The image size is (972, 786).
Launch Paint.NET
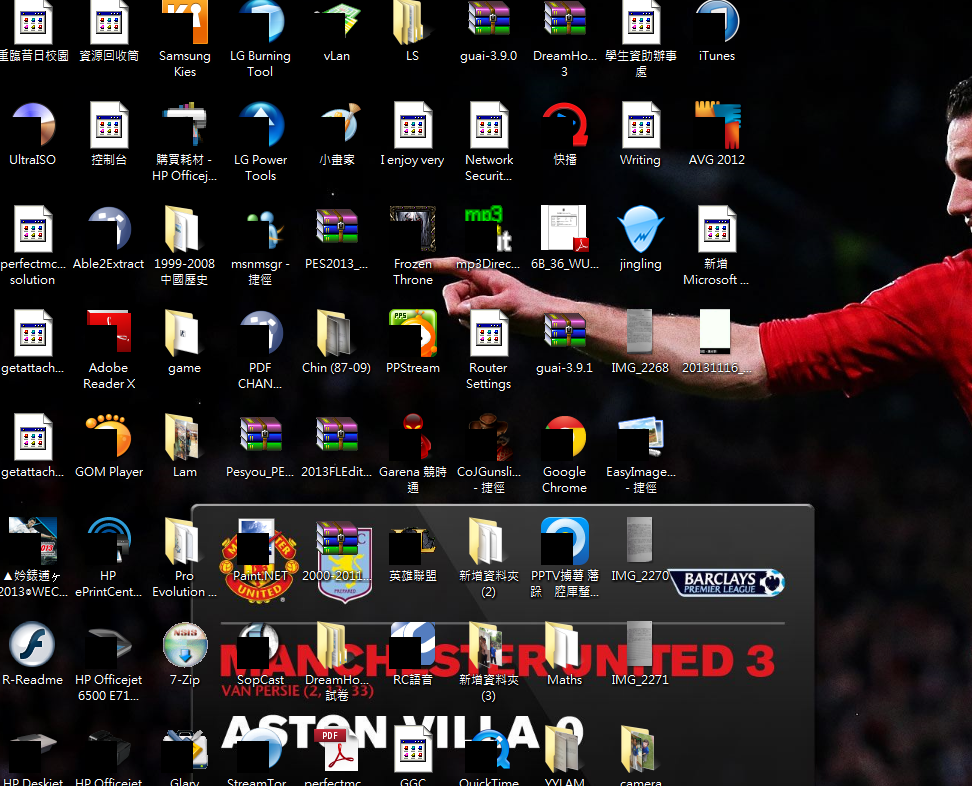point(260,541)
